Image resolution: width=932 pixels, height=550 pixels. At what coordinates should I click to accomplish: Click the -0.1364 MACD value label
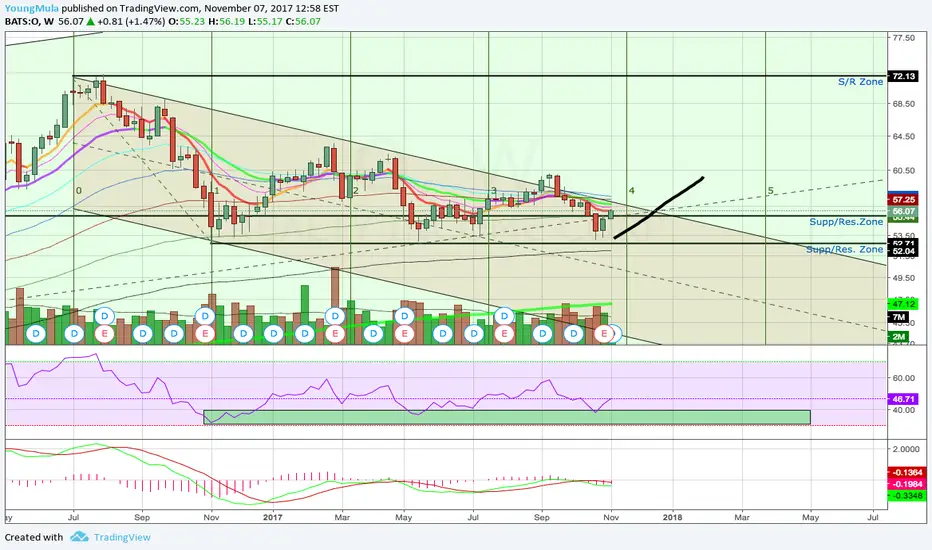click(x=906, y=473)
